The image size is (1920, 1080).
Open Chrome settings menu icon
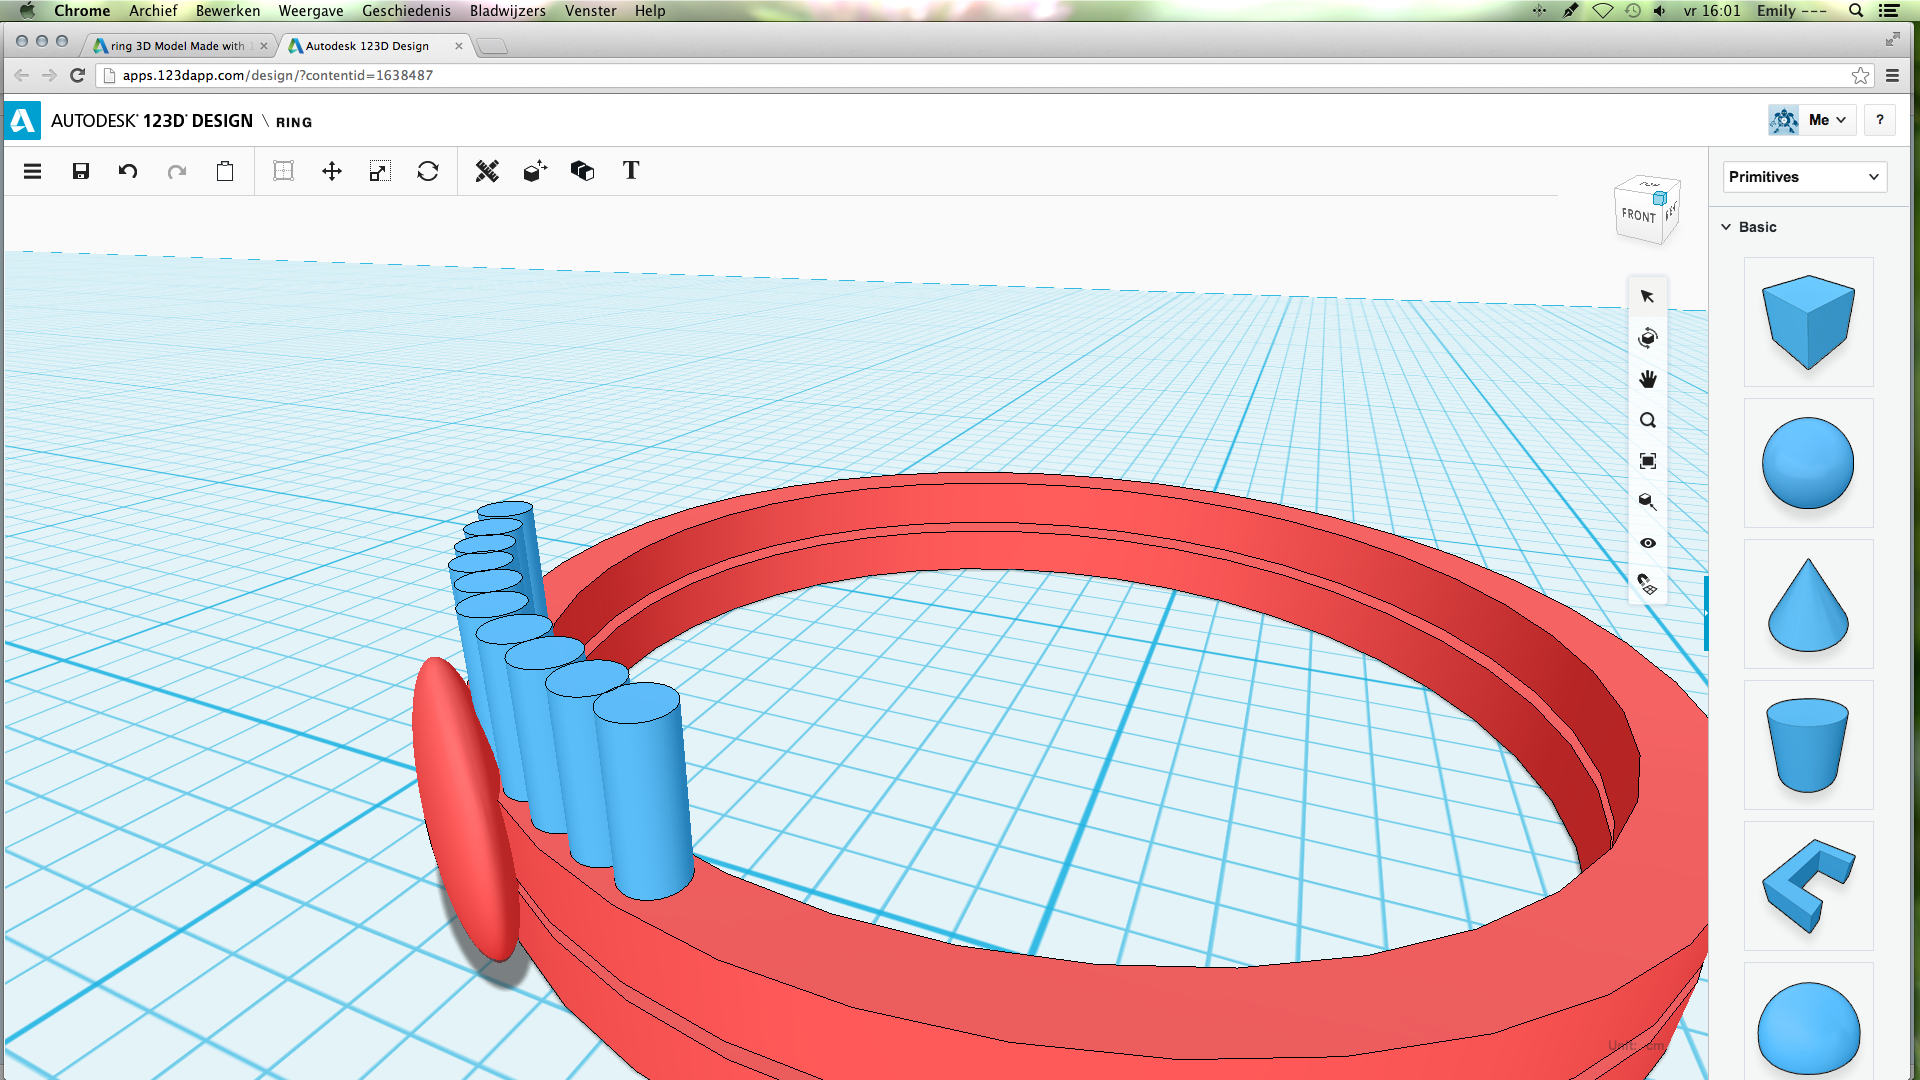(1892, 75)
